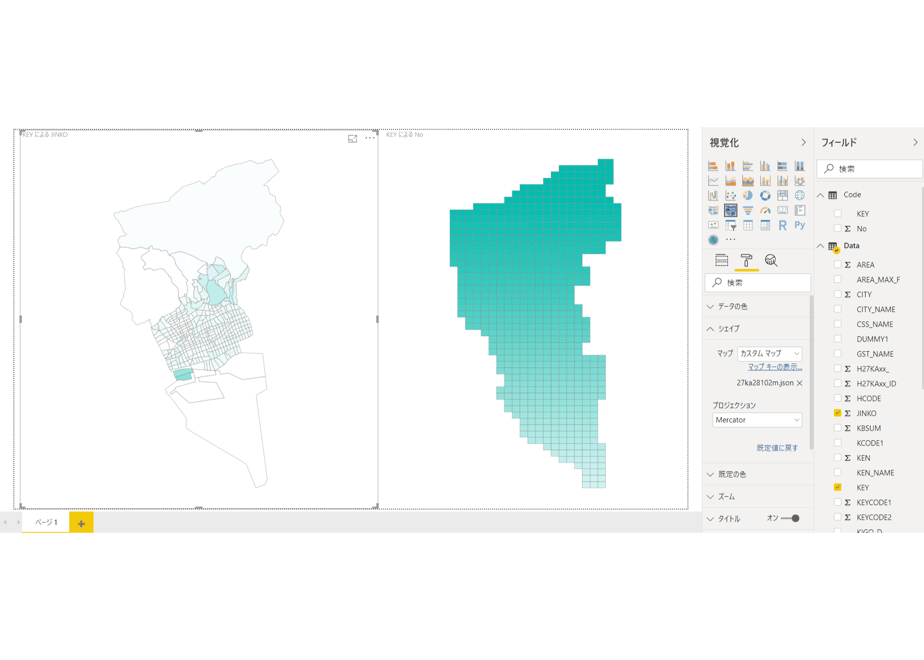Collapse the Code table in Fields
The height and width of the screenshot is (660, 924).
(x=821, y=195)
